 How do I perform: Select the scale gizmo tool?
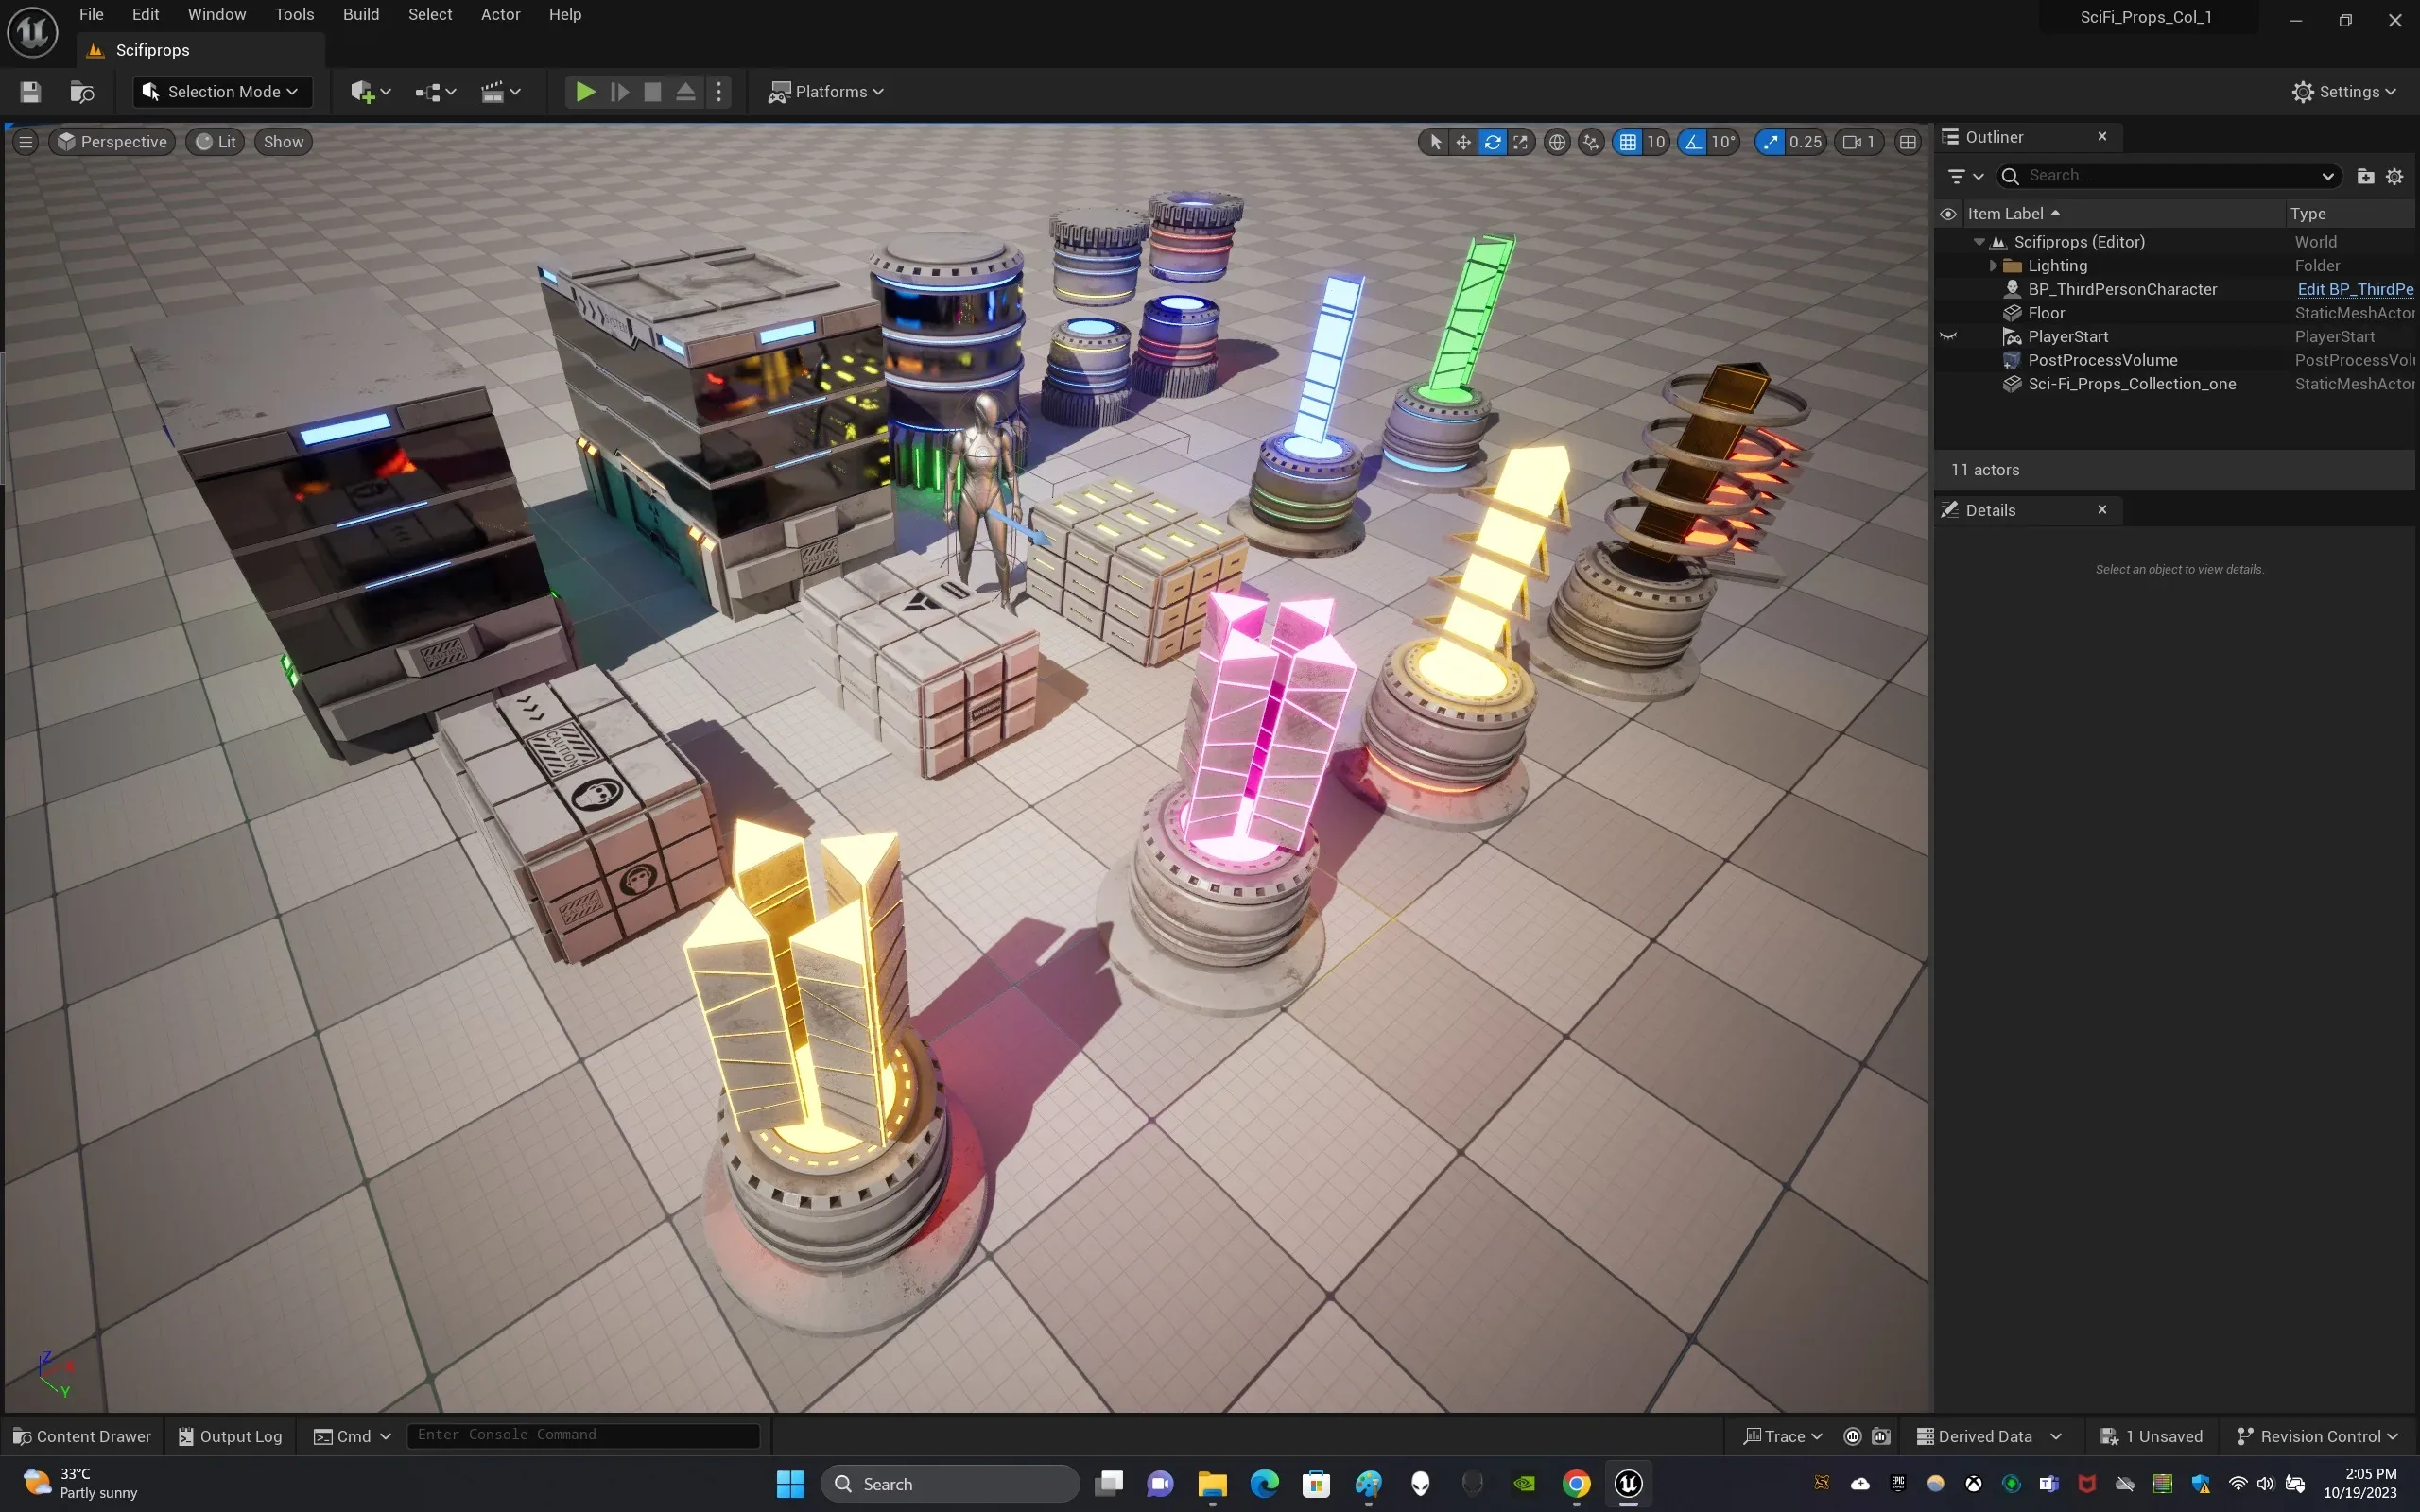point(1521,142)
